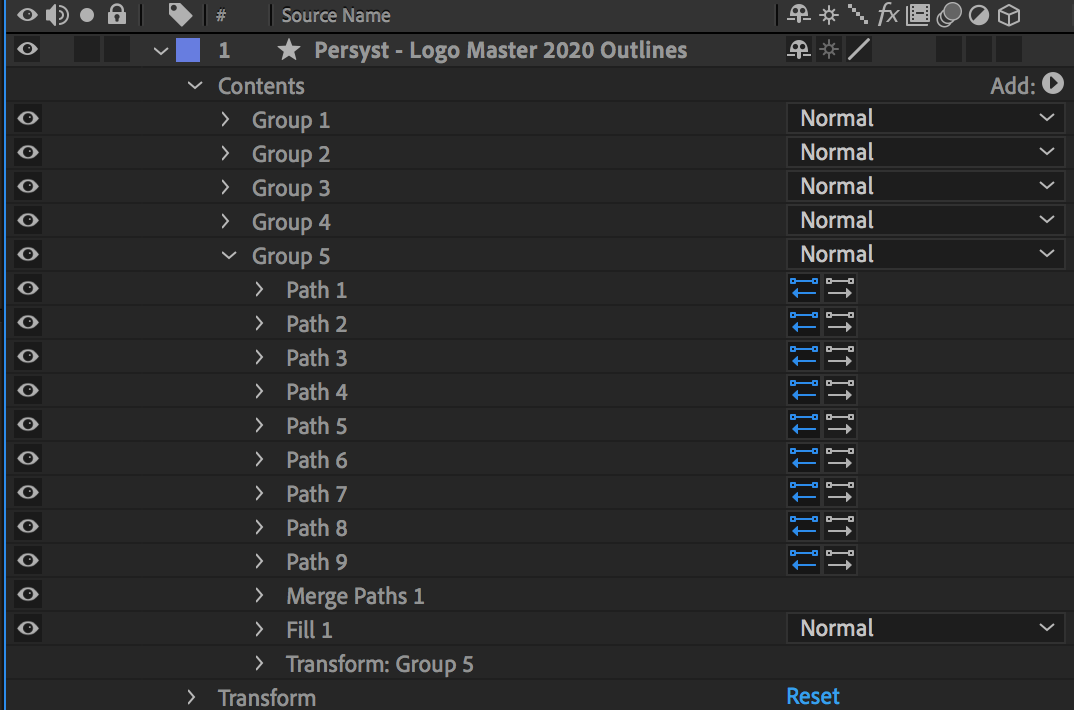Click the Effects (fx) column icon
Image resolution: width=1074 pixels, height=710 pixels.
[888, 14]
